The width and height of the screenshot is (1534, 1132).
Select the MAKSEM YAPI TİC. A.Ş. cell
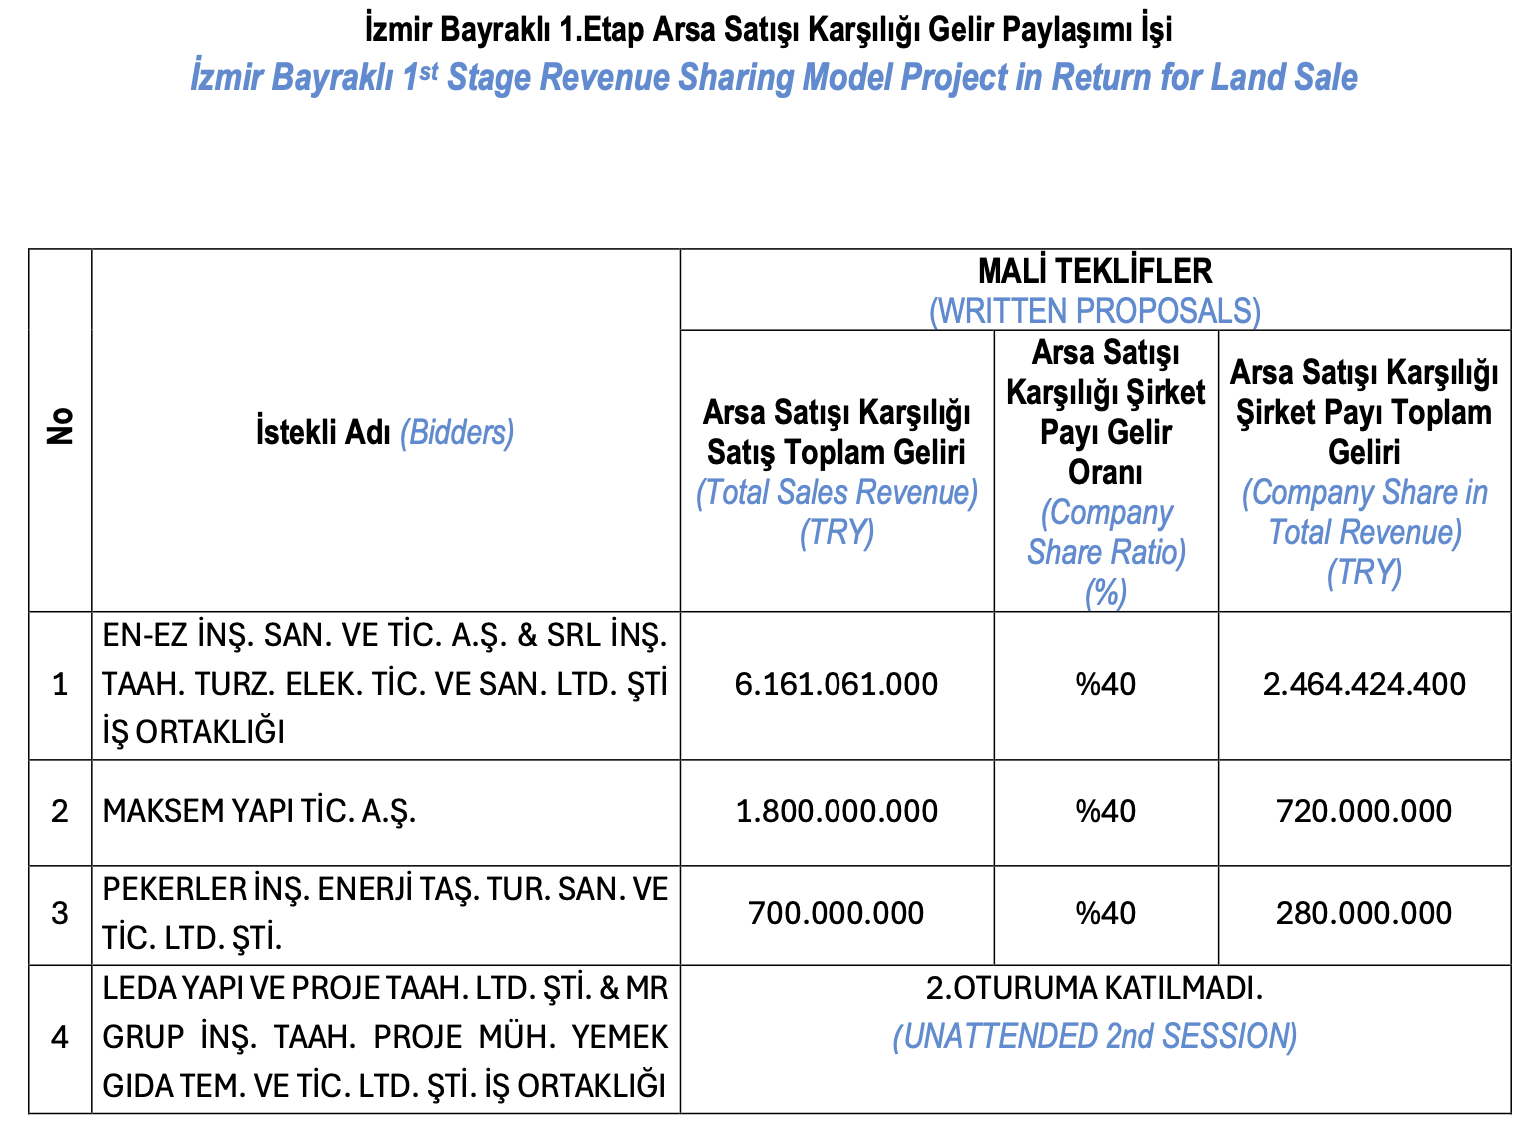pos(260,811)
